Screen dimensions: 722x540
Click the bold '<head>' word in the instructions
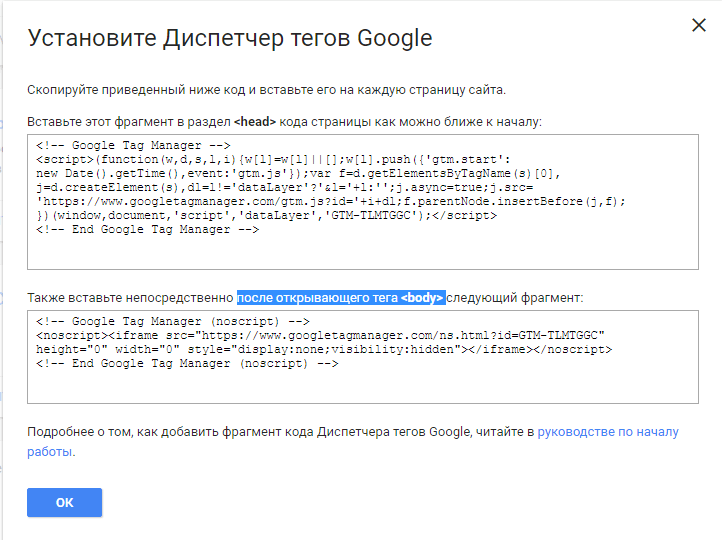(255, 122)
